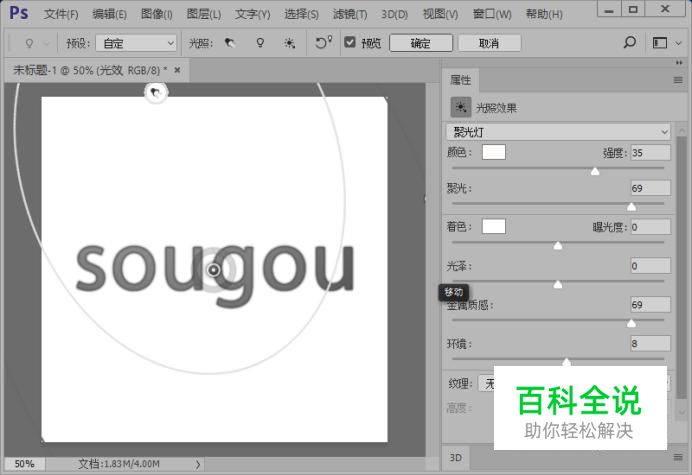
Task: Expand the status bar info arrow
Action: coord(198,464)
